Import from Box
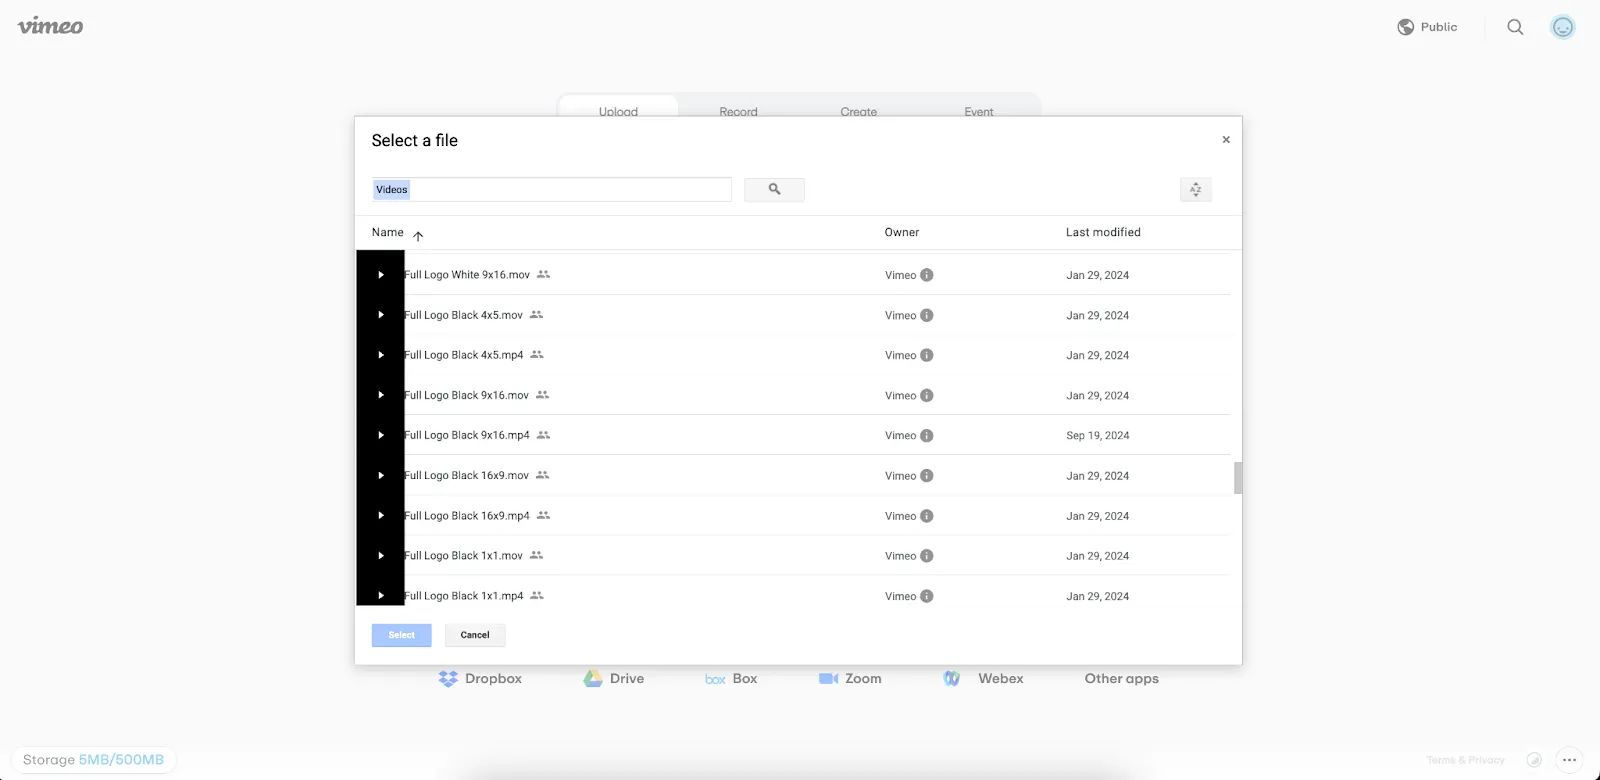Screen dimensions: 1600x780 click(x=731, y=678)
